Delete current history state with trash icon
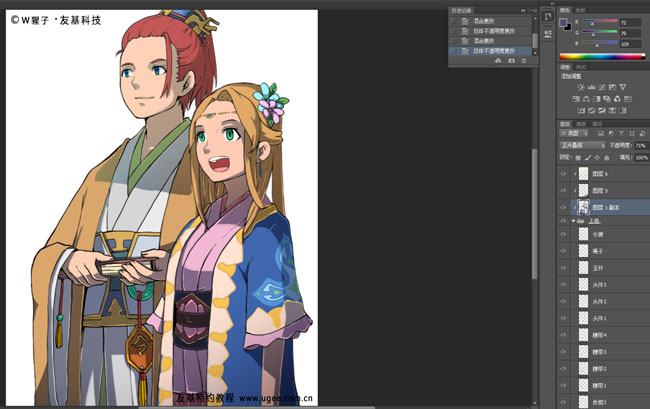Screen dimensions: 650x409 pyautogui.click(x=524, y=61)
